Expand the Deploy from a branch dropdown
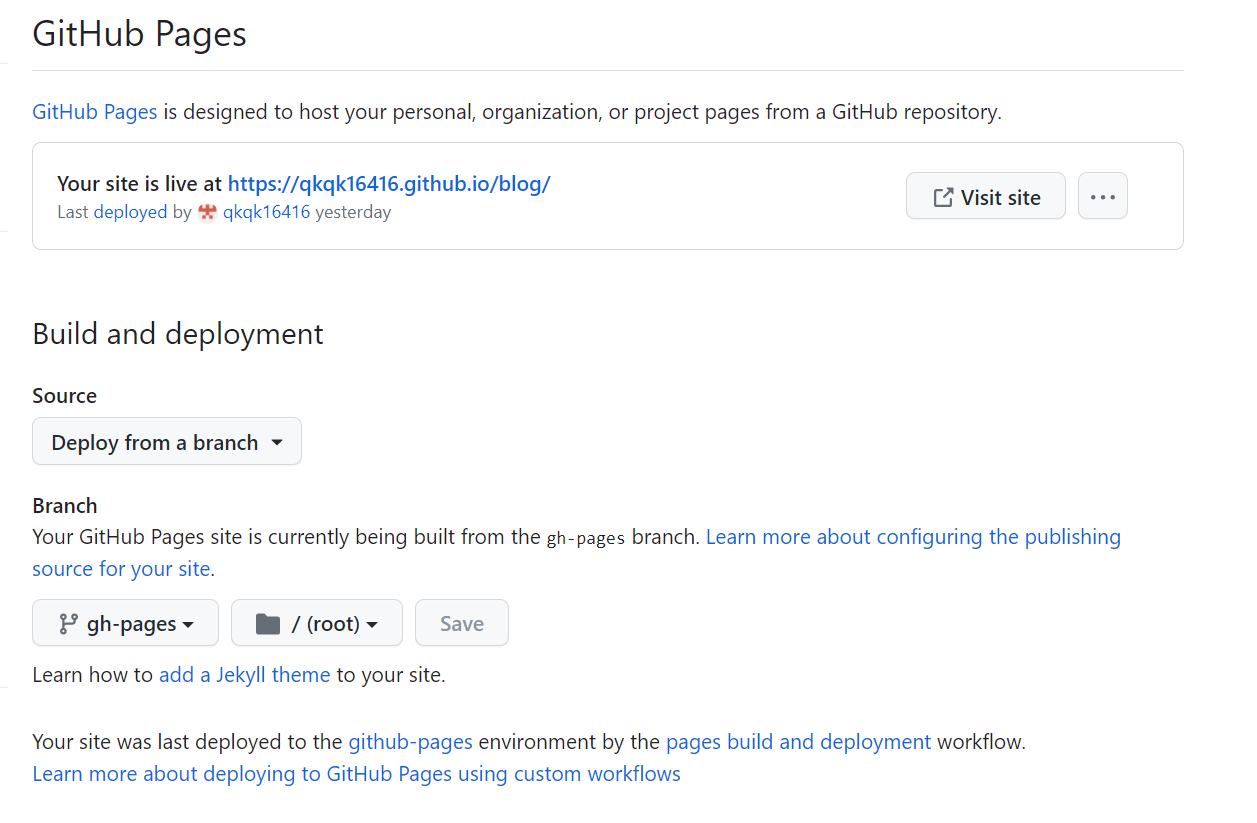Image resolution: width=1257 pixels, height=823 pixels. 167,442
